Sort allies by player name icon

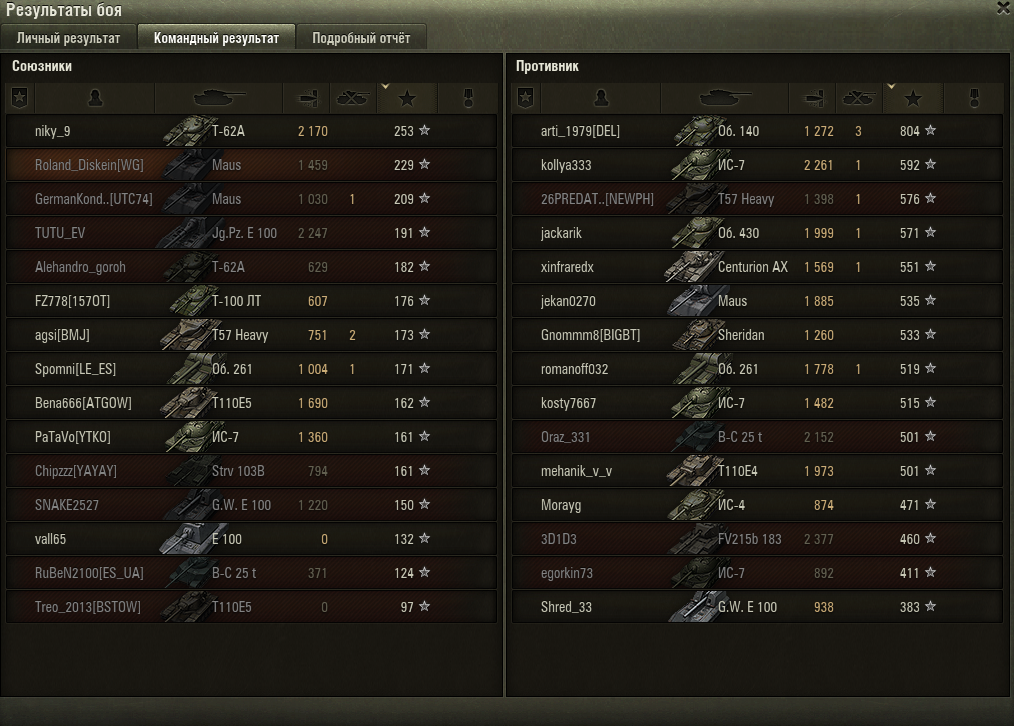pos(95,98)
